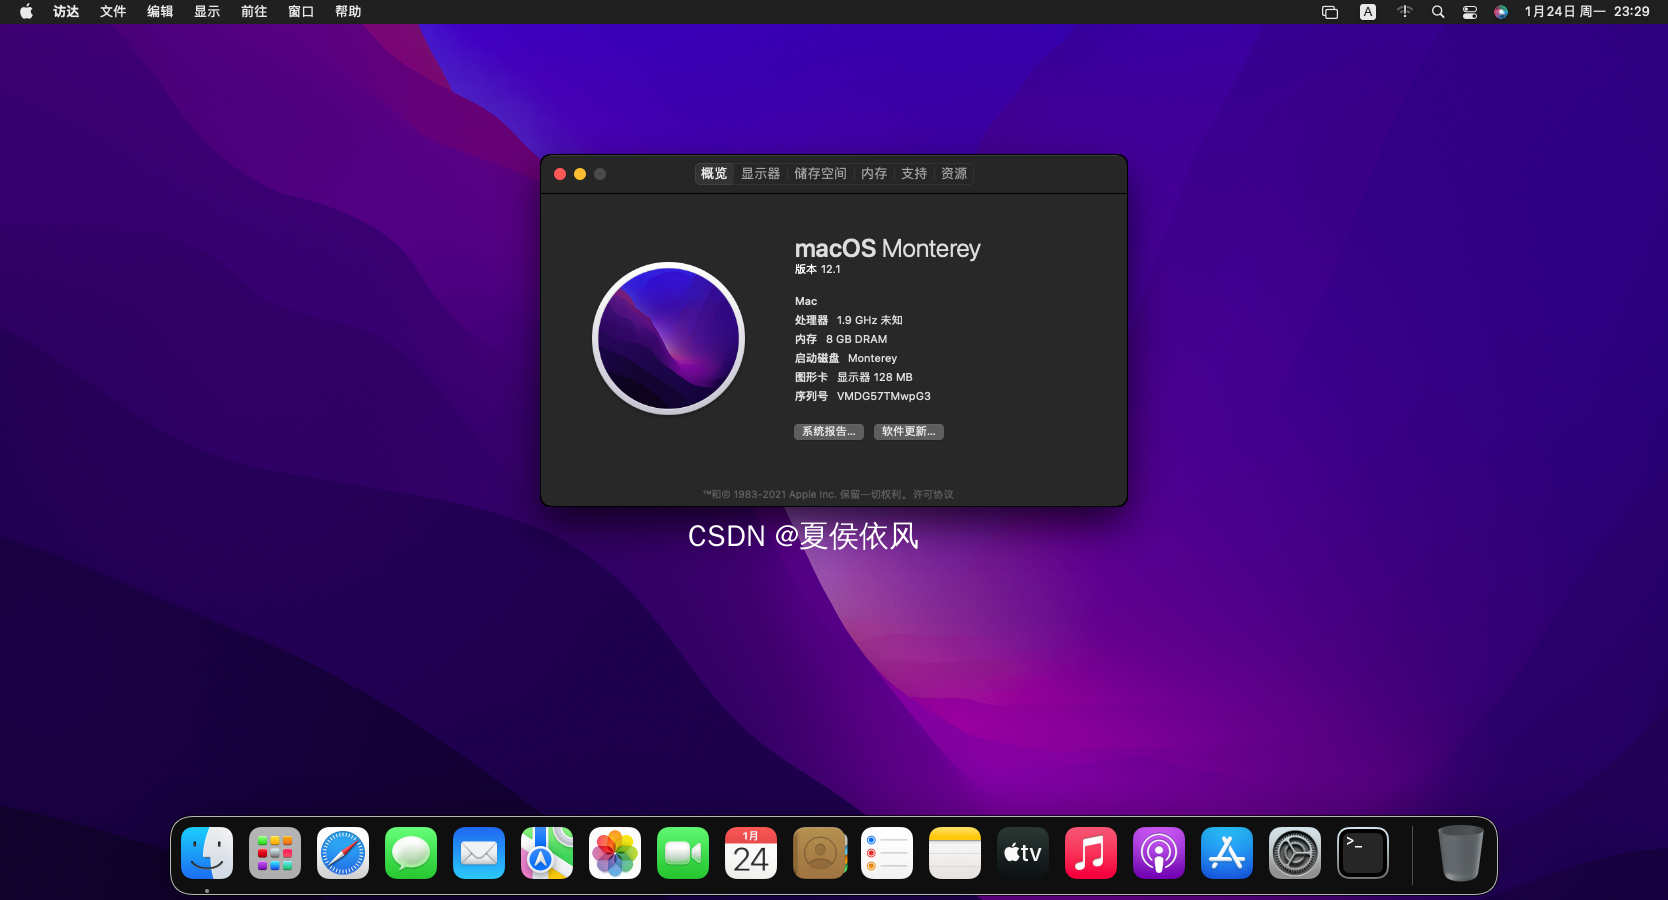Open System Preferences gear icon
The width and height of the screenshot is (1668, 900).
[1295, 853]
